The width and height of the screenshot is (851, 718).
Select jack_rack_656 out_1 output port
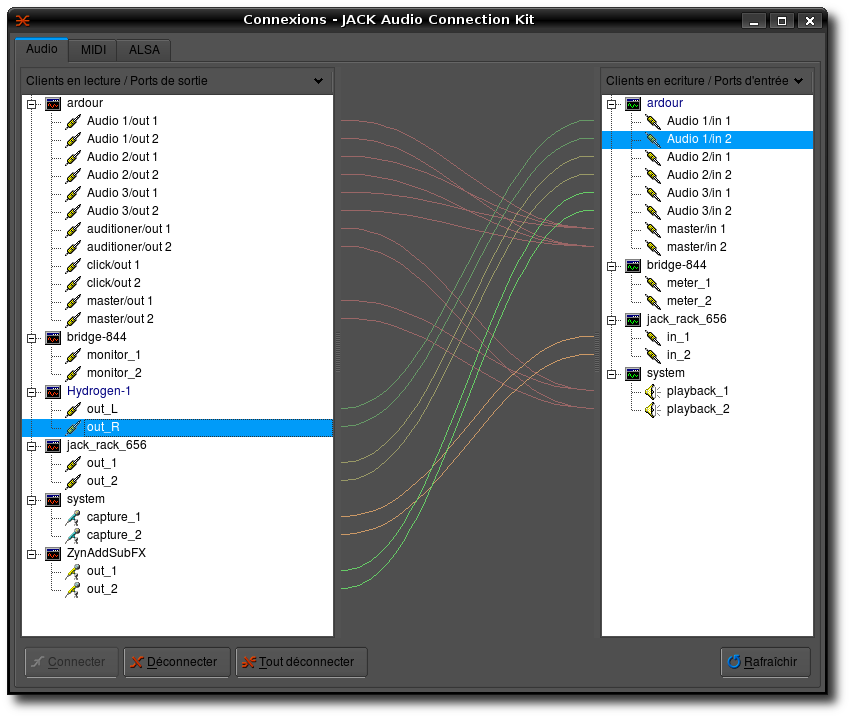(x=101, y=463)
